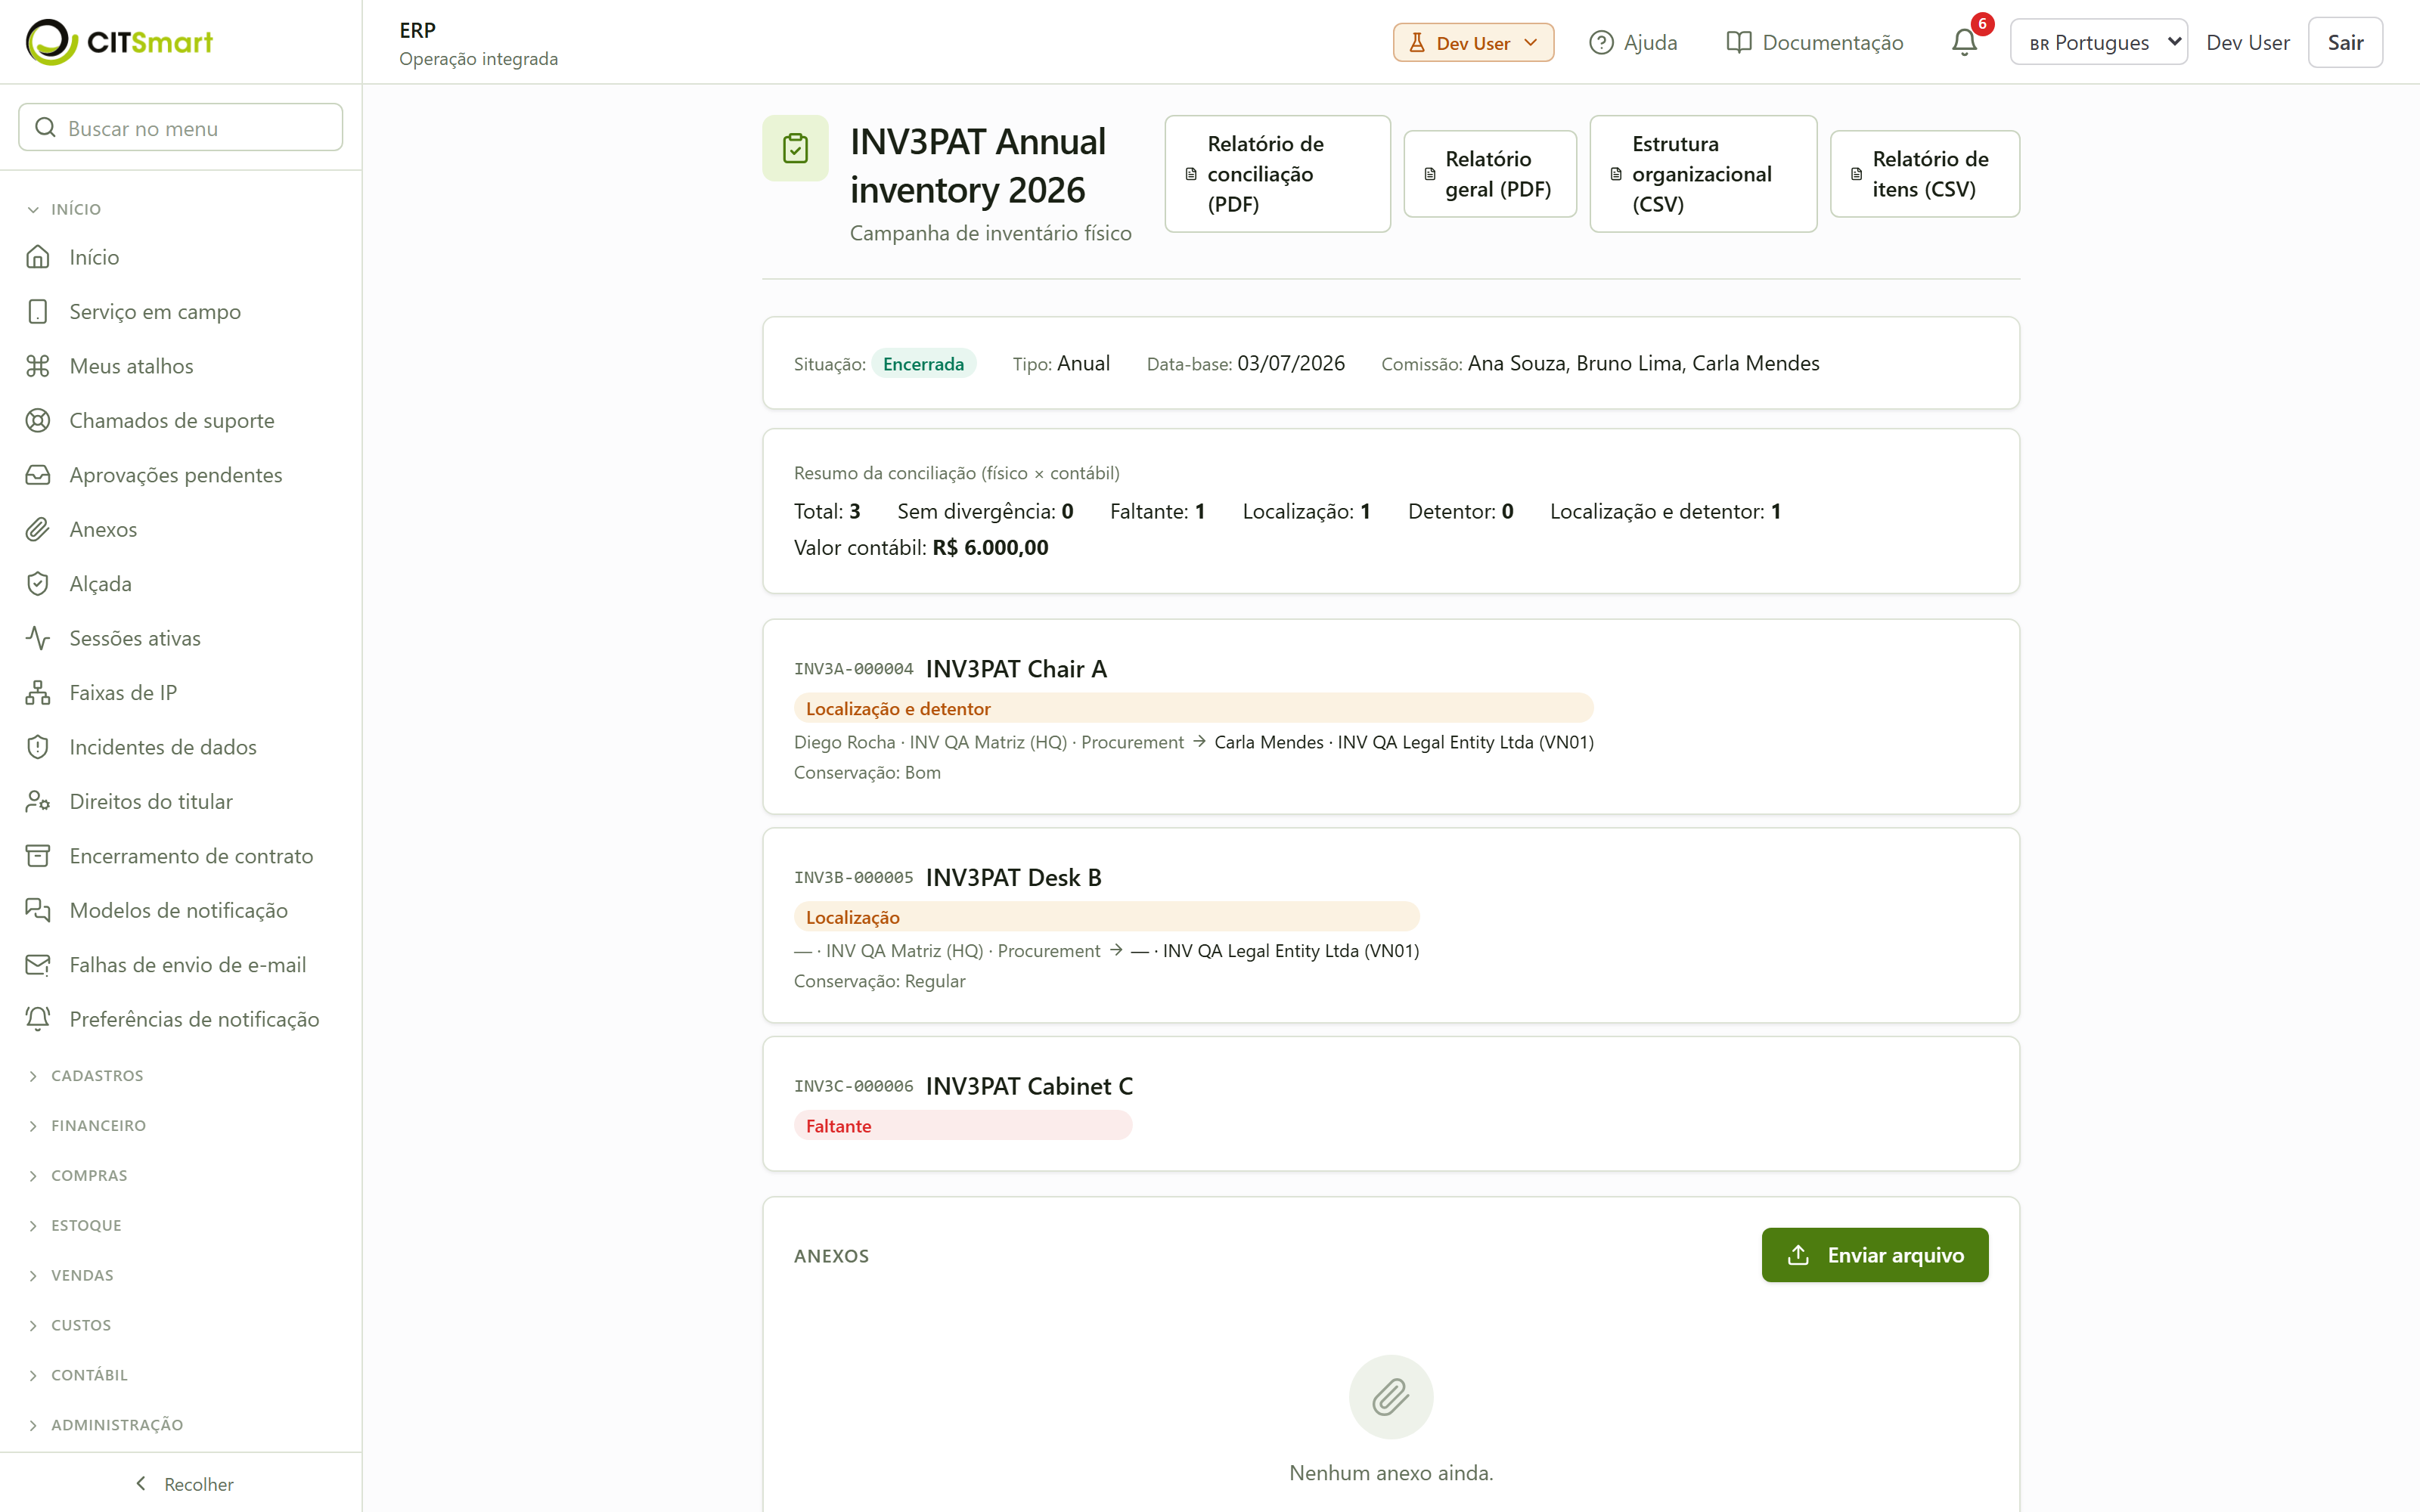Viewport: 2420px width, 1512px height.
Task: Click the Anexos paperclip icon in sidebar
Action: click(38, 529)
